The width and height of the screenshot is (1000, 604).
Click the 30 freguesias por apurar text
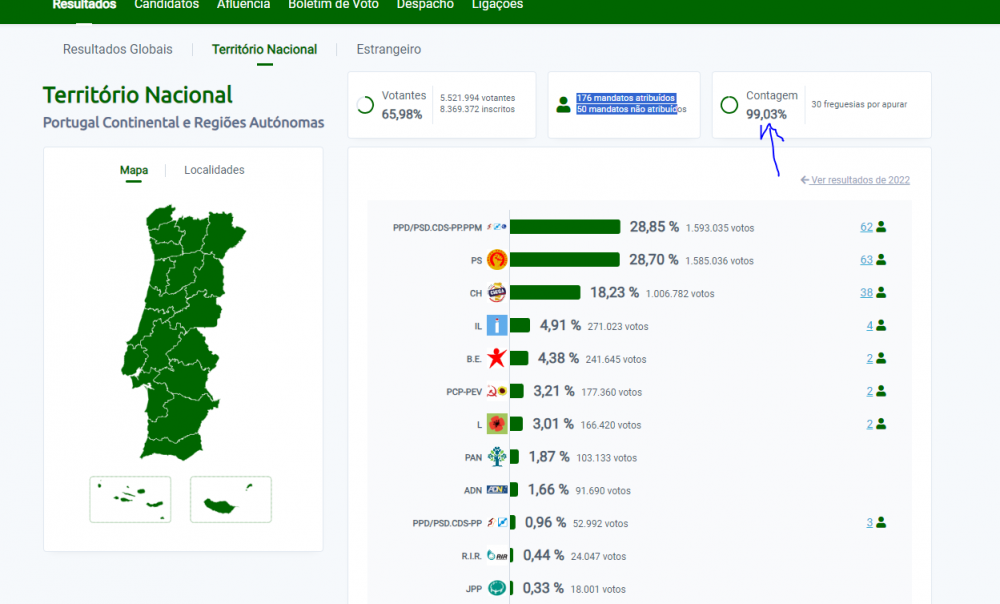[x=859, y=104]
